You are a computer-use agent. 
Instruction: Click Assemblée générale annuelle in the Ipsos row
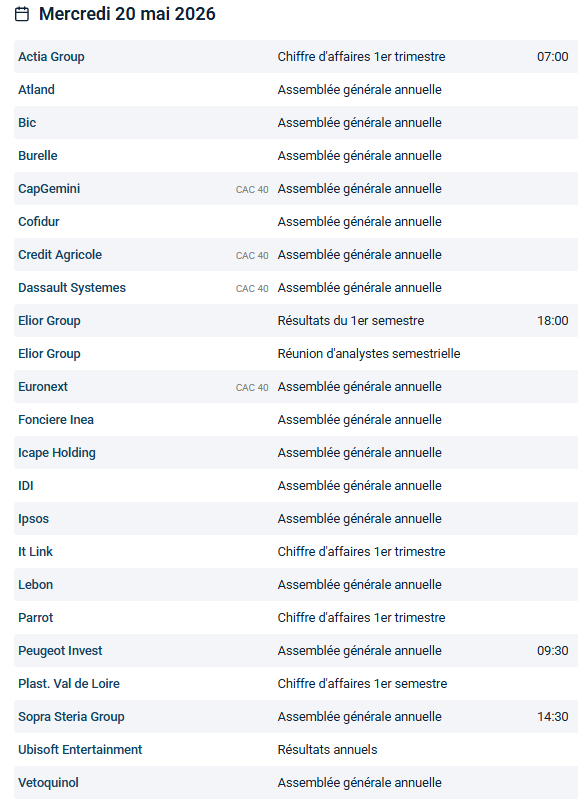tap(359, 519)
